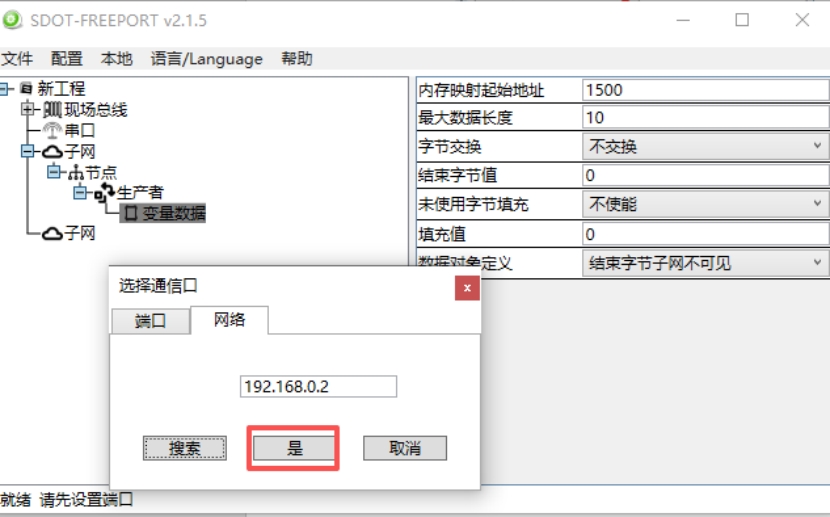Click the 内存映射起始地址 value field 1500
The image size is (830, 517).
point(706,90)
